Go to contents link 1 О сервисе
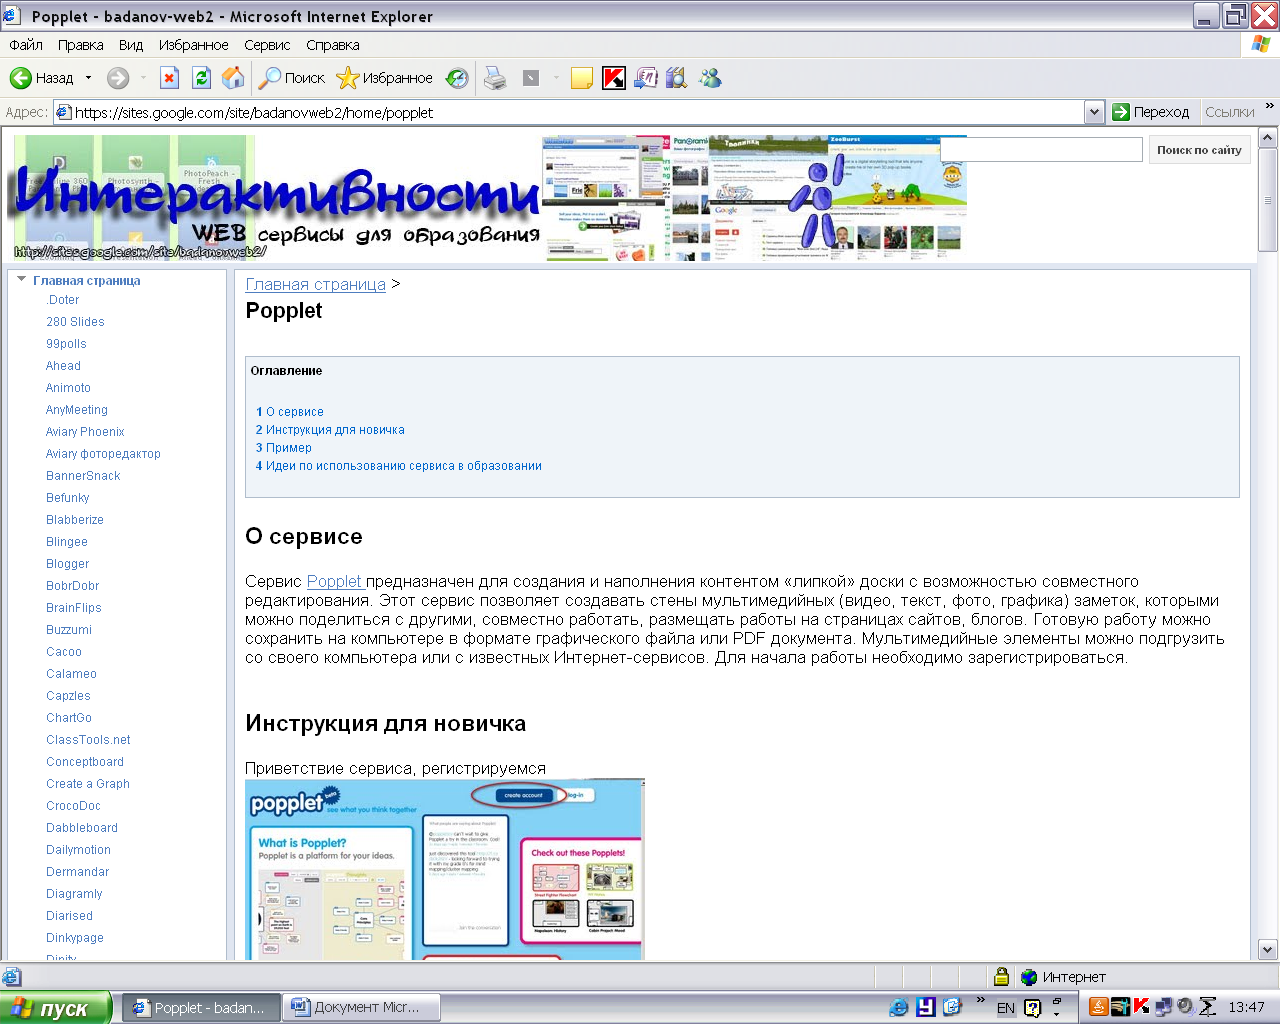Image resolution: width=1280 pixels, height=1024 pixels. coord(290,412)
